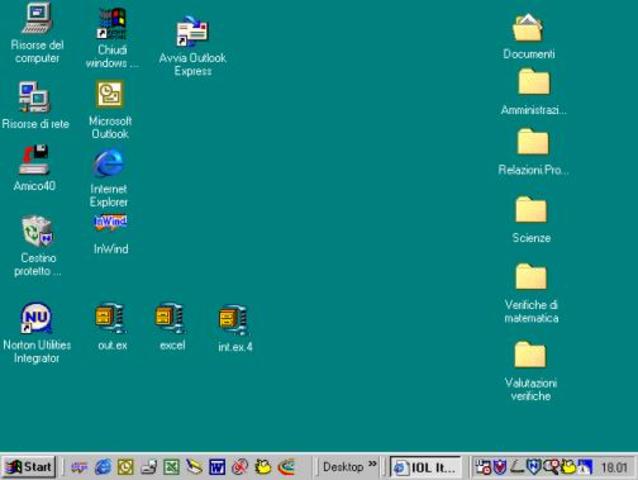The image size is (638, 480).
Task: Click the rainbow swirl Quick Launch icon
Action: click(x=286, y=467)
